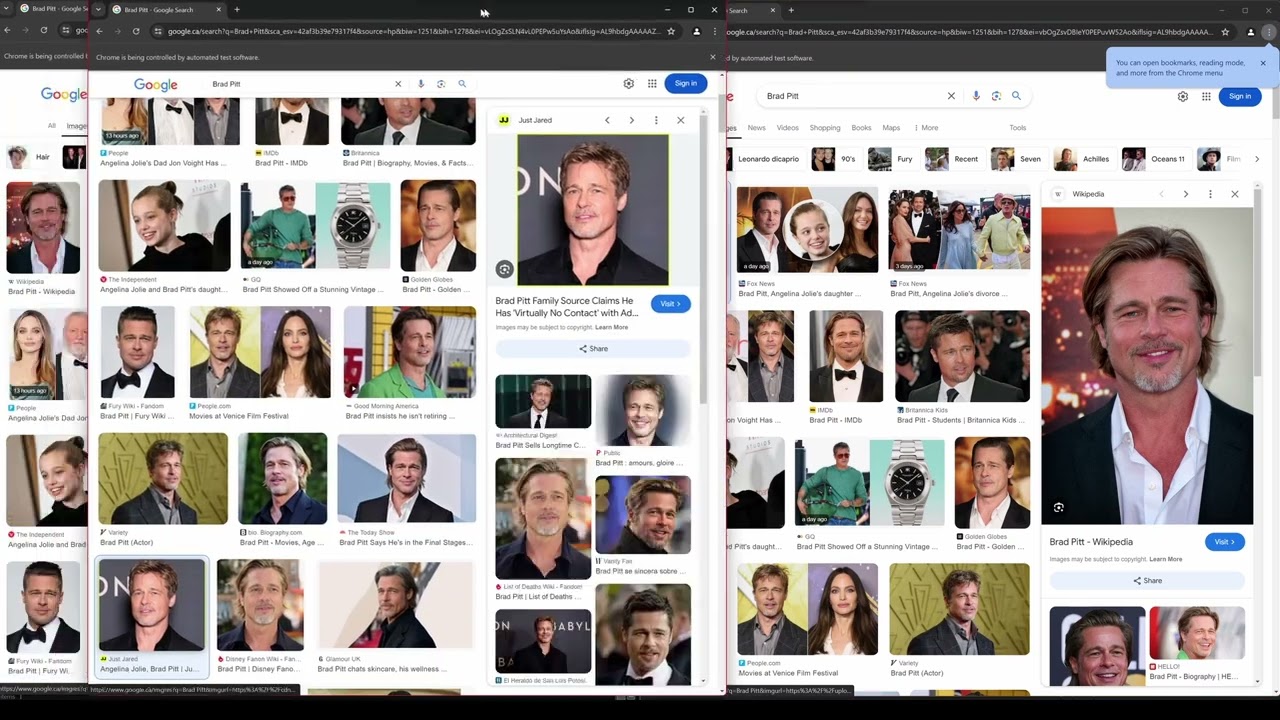Bookmark page in right Chrome window

(1225, 32)
